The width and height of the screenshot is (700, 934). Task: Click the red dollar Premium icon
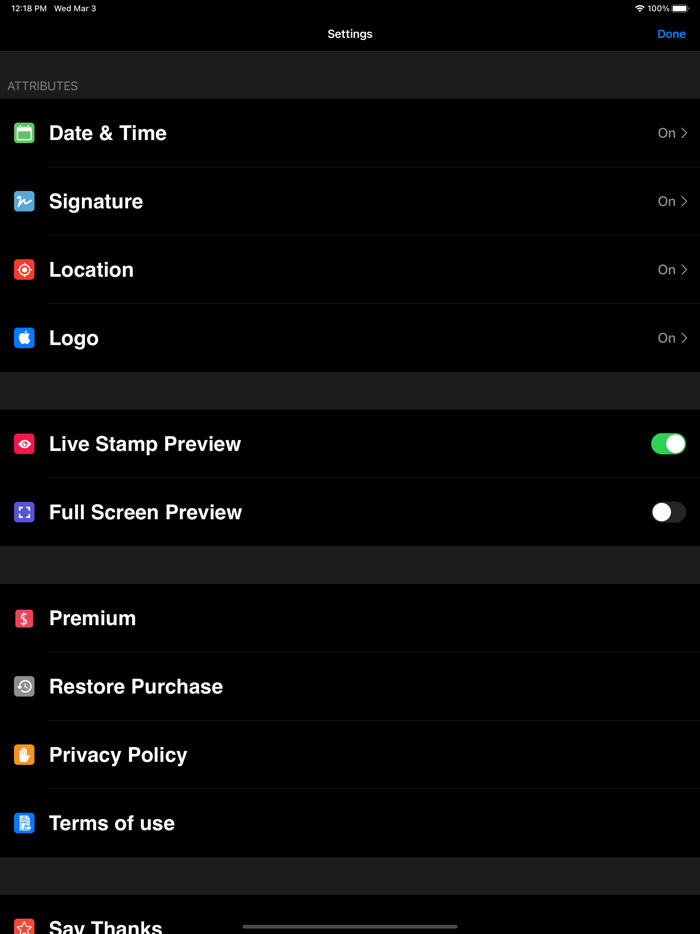[x=24, y=618]
